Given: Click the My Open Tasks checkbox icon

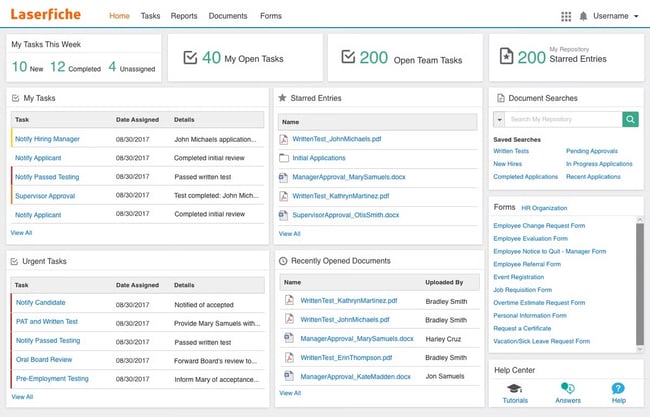Looking at the screenshot, I should click(190, 58).
